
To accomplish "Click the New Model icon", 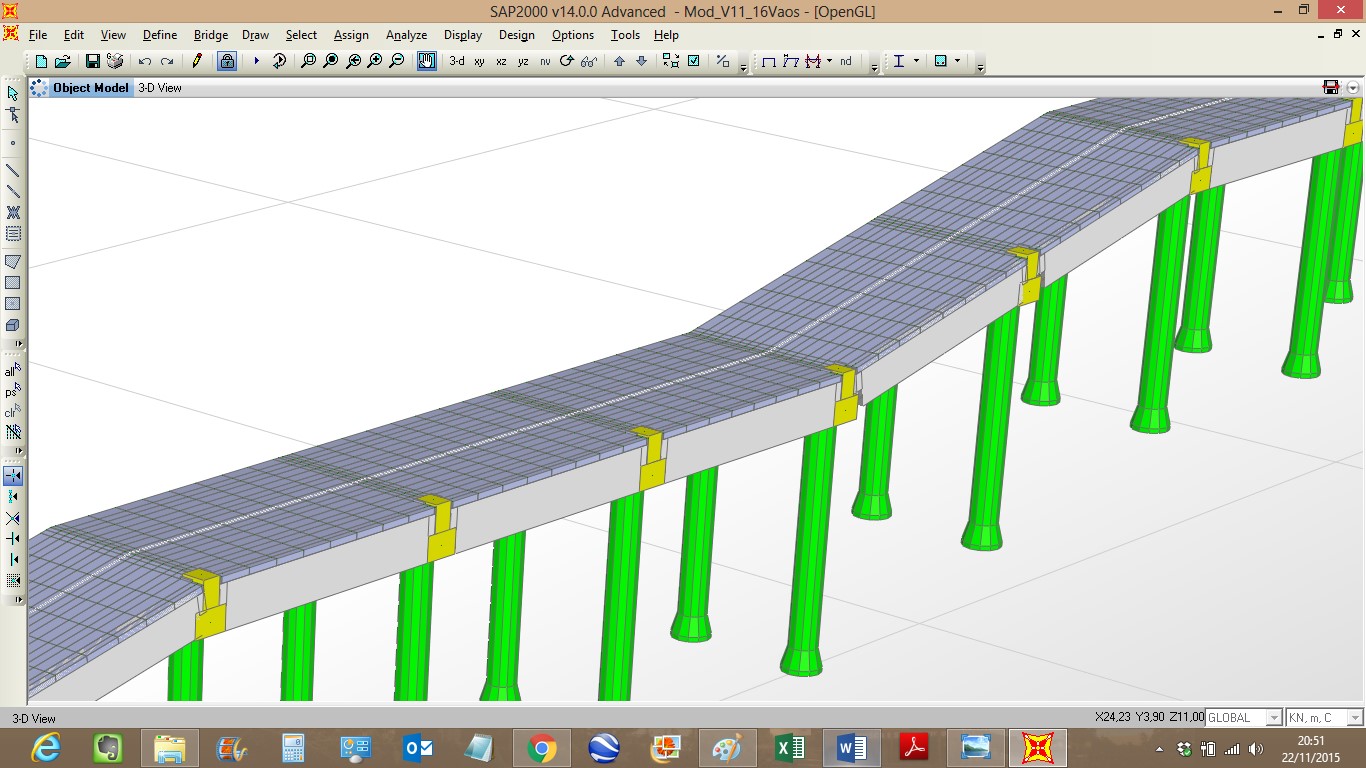I will 41,61.
